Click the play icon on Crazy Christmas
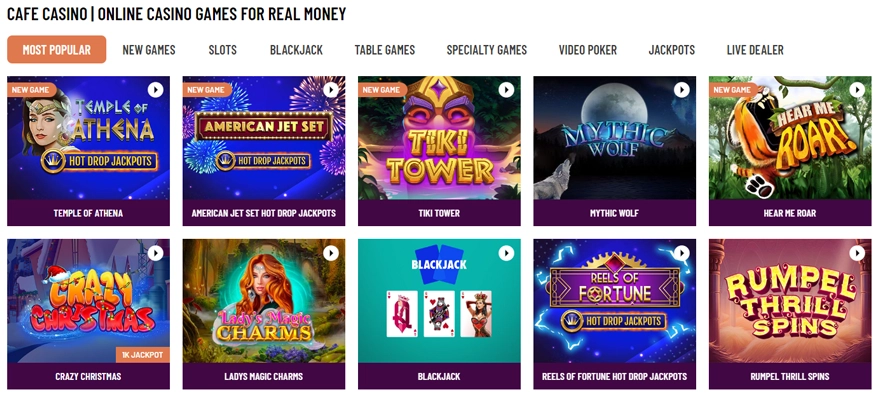The height and width of the screenshot is (397, 880). pyautogui.click(x=155, y=253)
